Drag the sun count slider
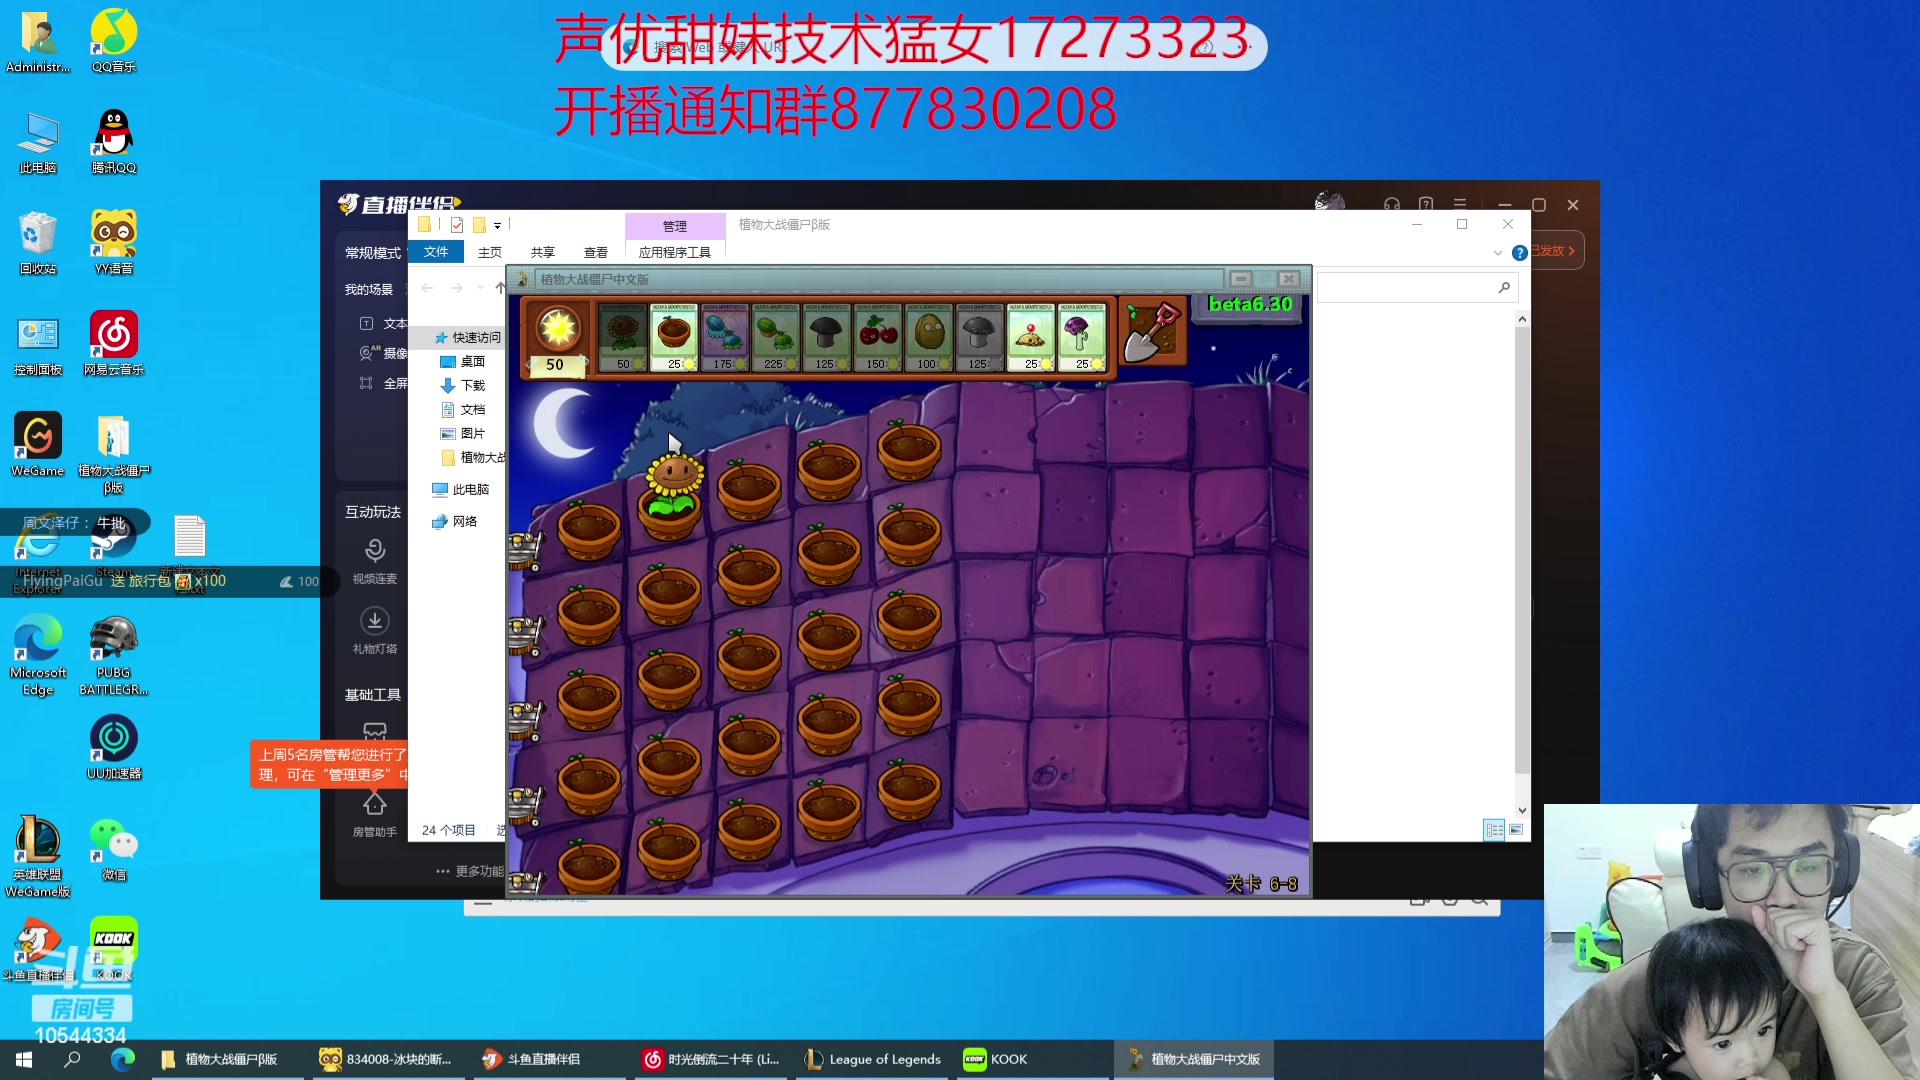 tap(554, 364)
